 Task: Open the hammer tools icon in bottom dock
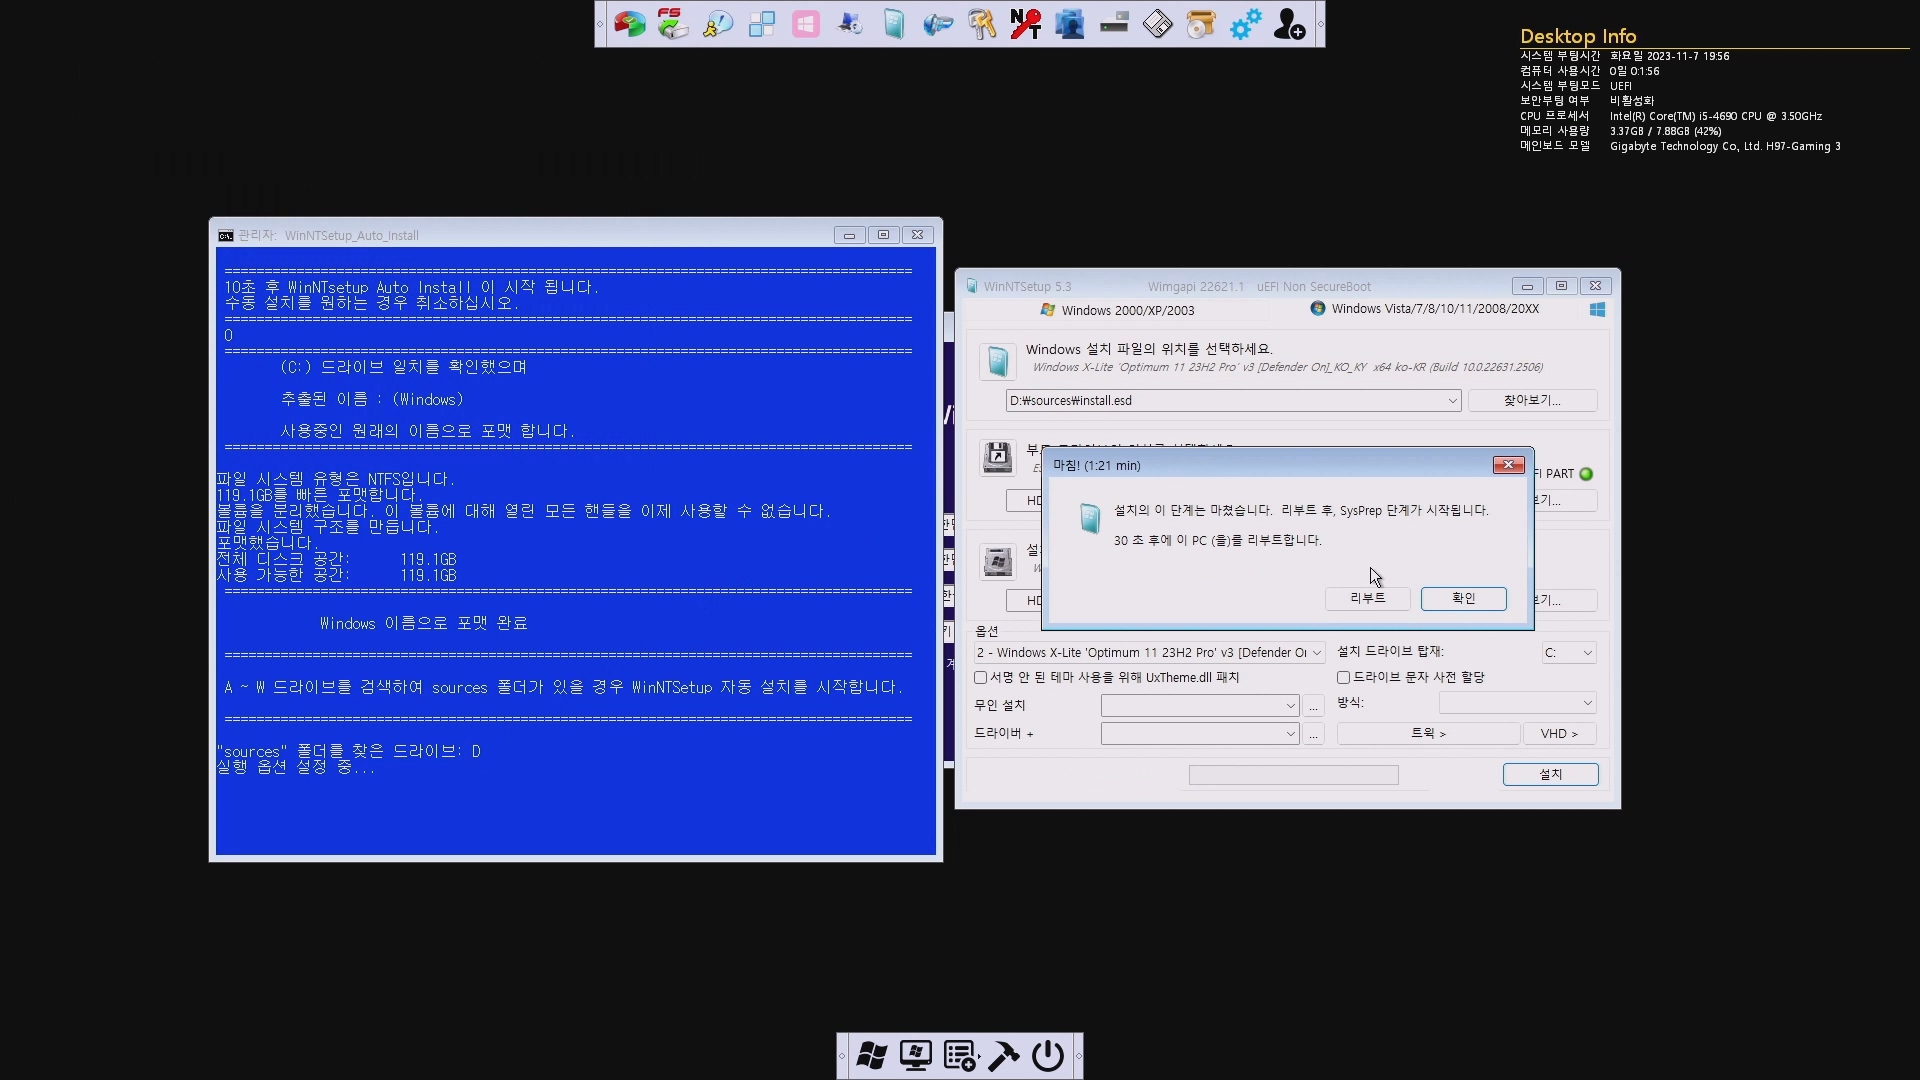click(1003, 1056)
